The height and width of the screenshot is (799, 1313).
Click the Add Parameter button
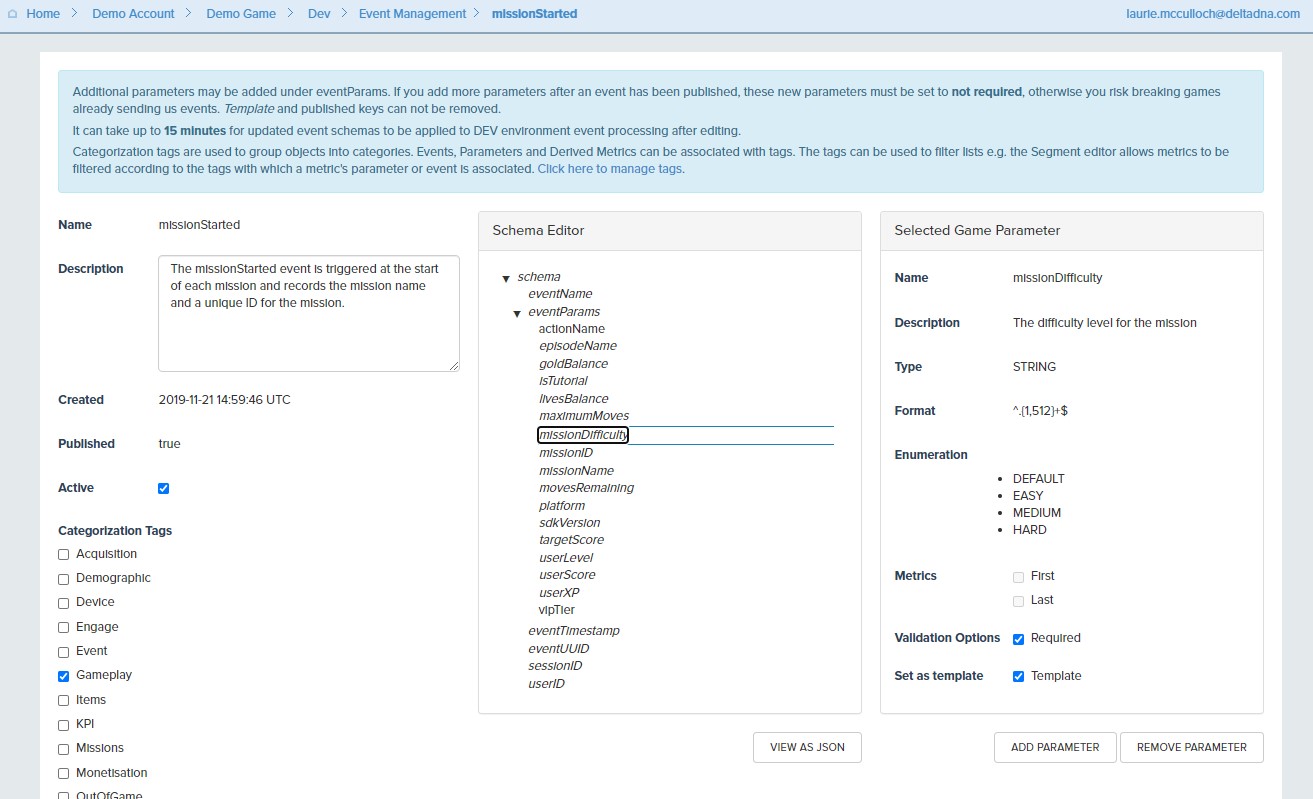1054,747
